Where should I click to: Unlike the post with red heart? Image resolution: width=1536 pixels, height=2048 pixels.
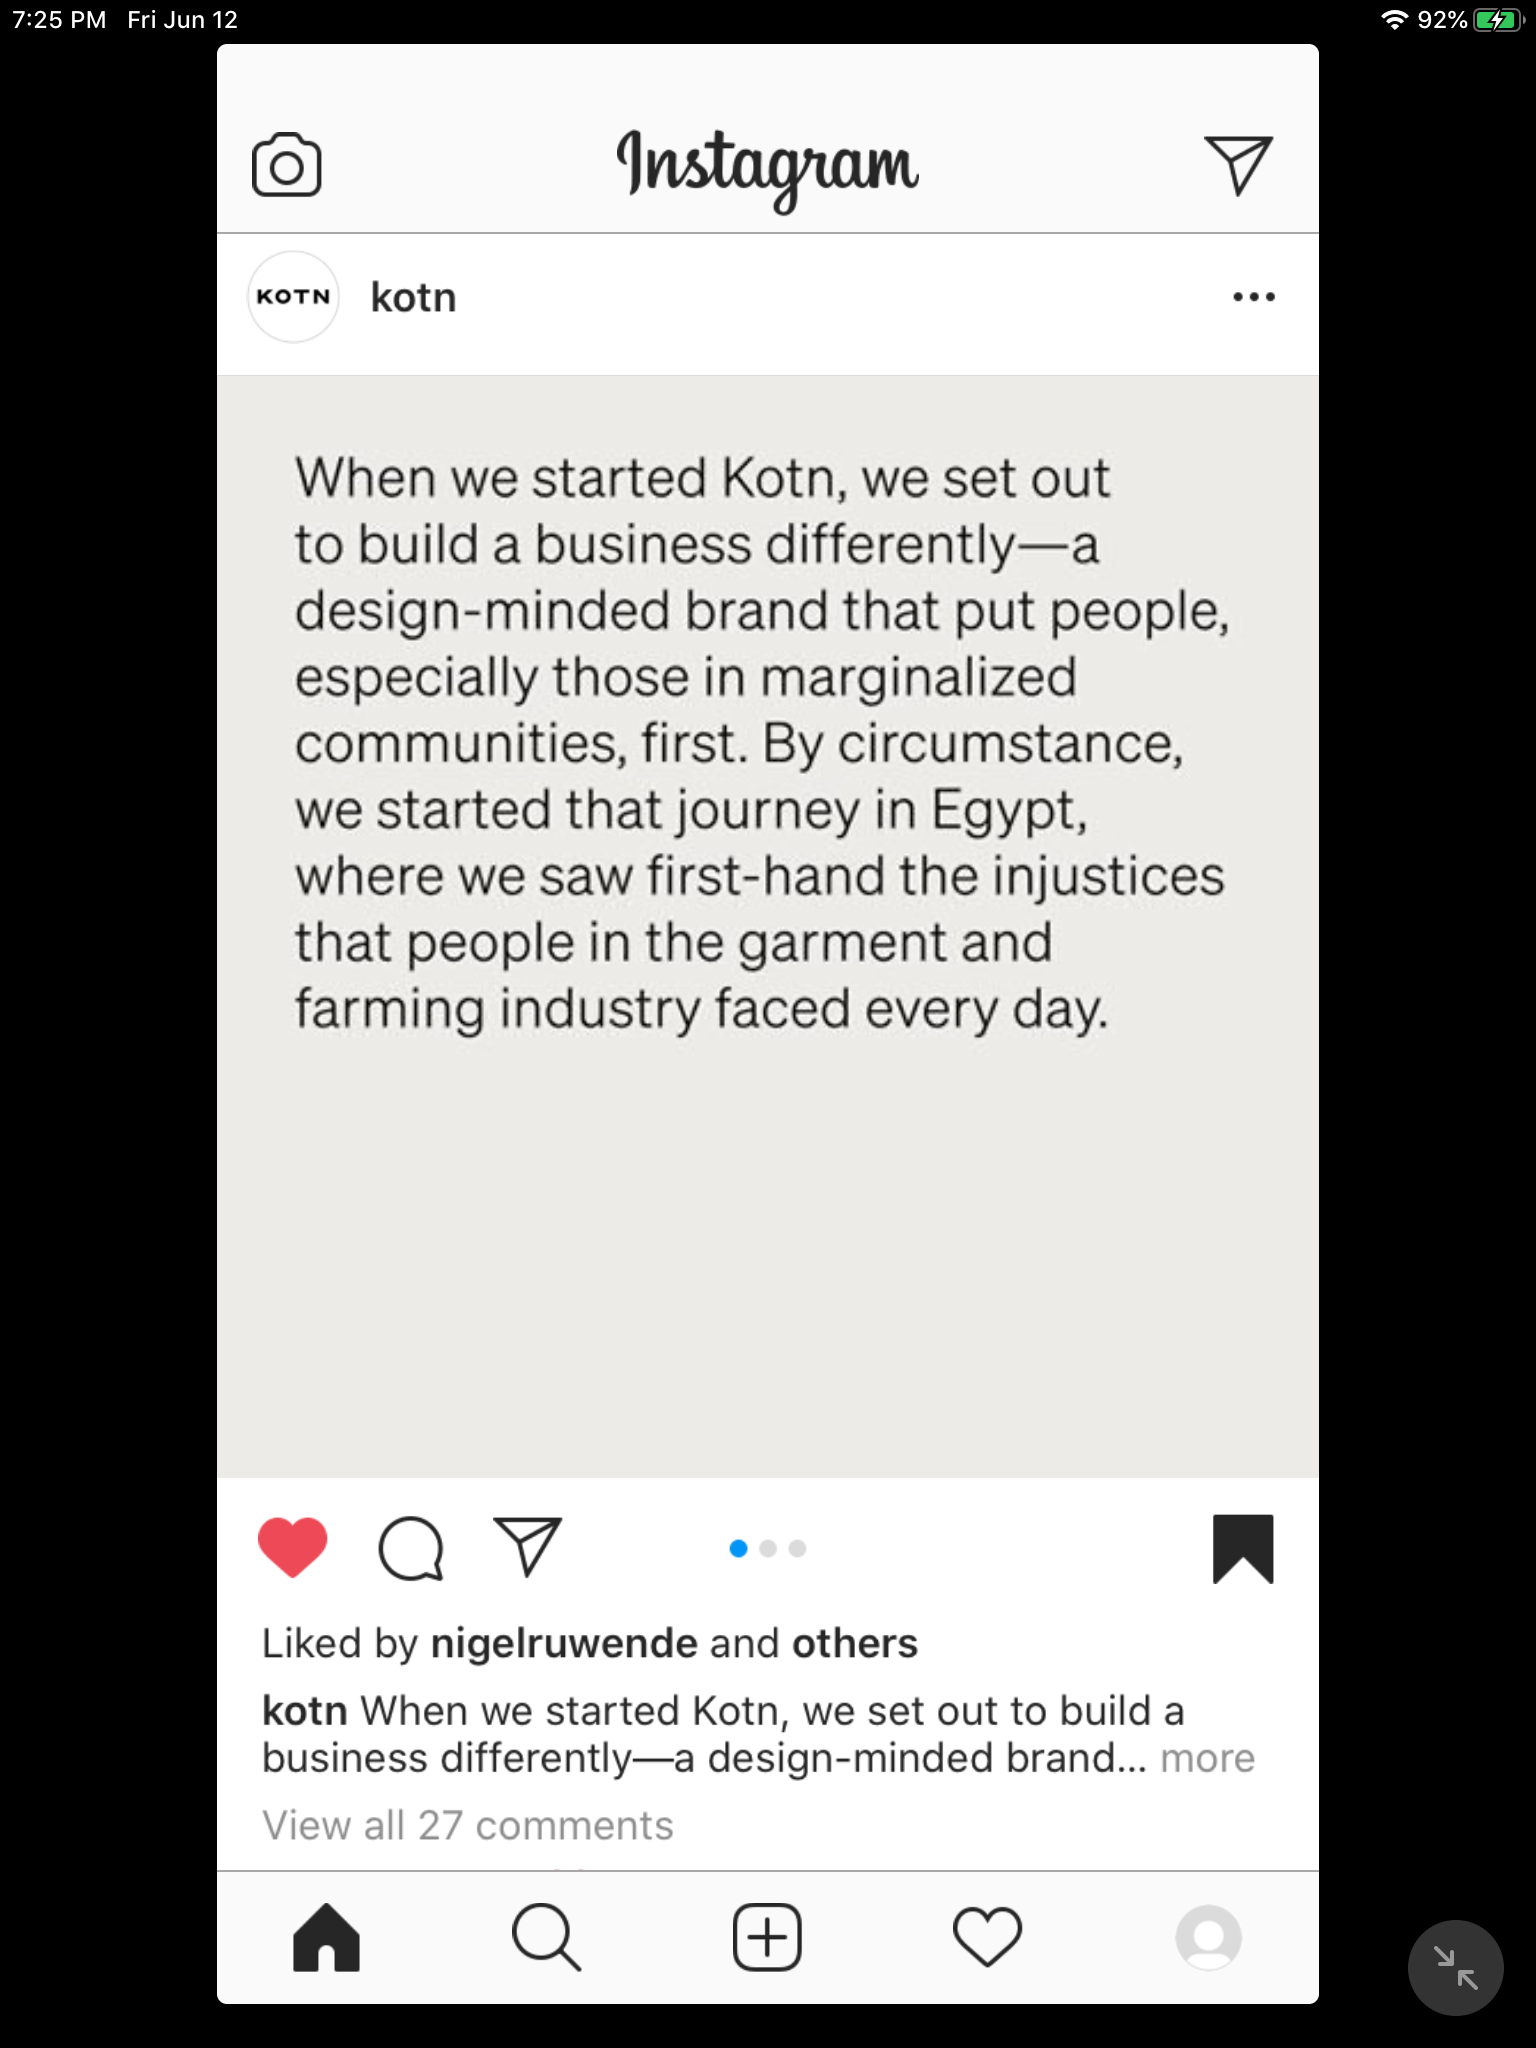tap(292, 1548)
